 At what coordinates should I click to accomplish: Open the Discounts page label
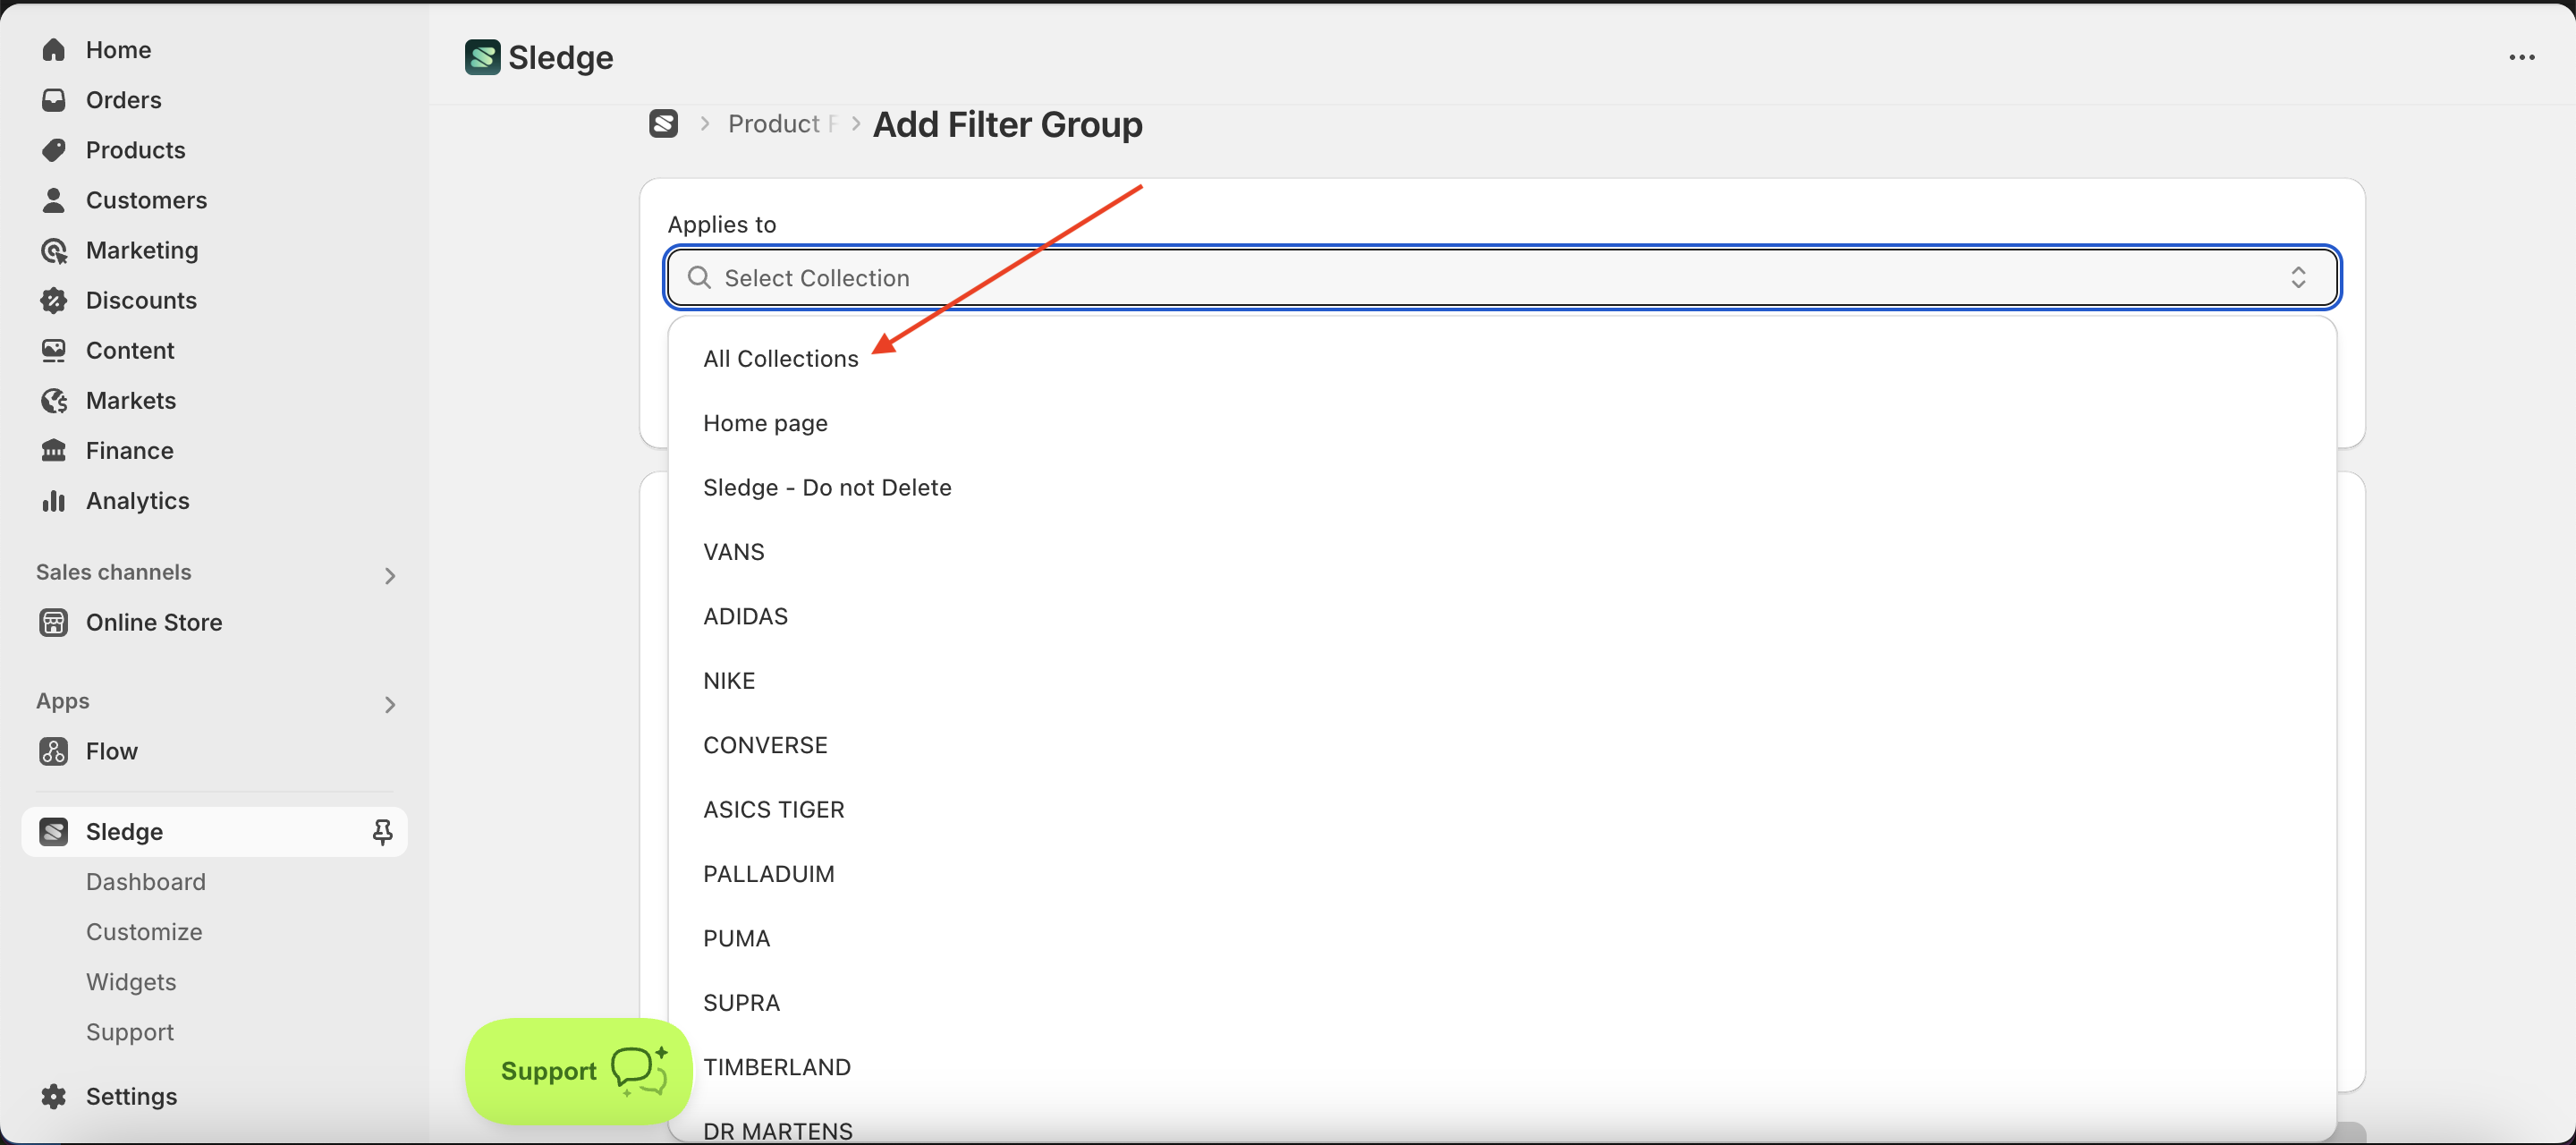pyautogui.click(x=141, y=300)
